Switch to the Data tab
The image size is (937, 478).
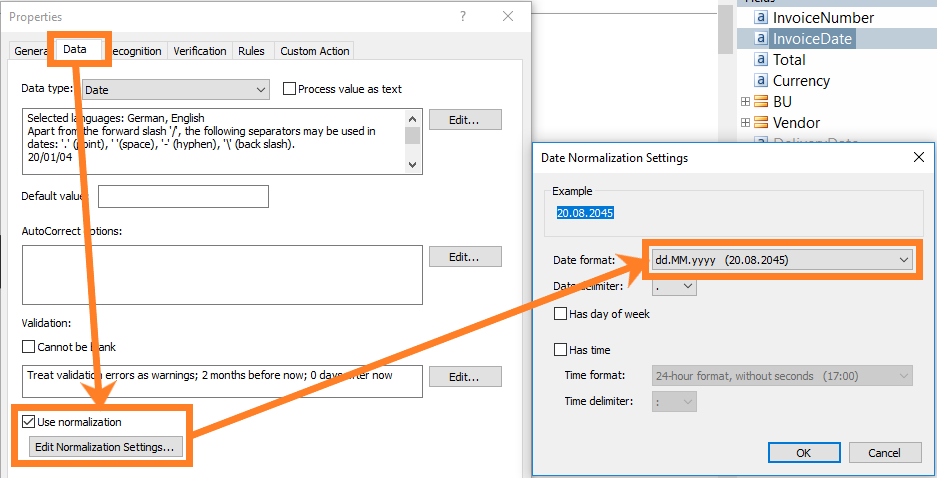(x=75, y=49)
